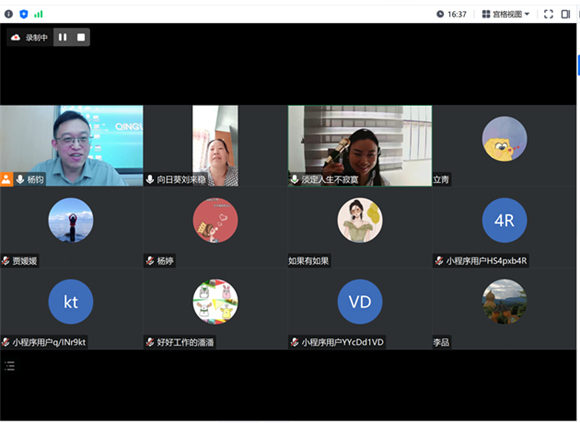Check the green network signal icon

38,14
